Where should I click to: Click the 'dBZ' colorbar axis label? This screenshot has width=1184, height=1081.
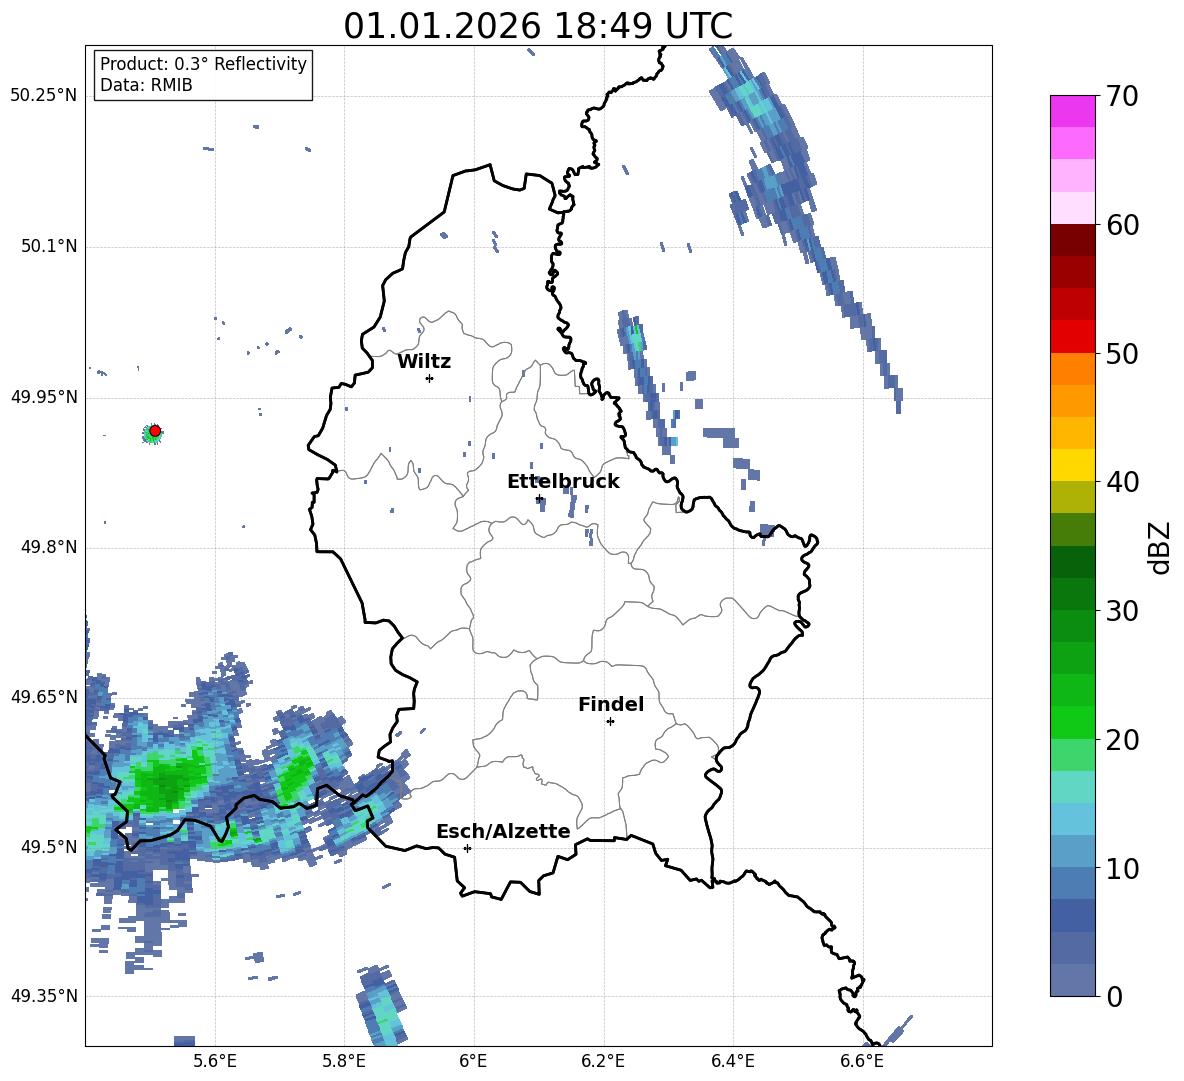(1161, 547)
